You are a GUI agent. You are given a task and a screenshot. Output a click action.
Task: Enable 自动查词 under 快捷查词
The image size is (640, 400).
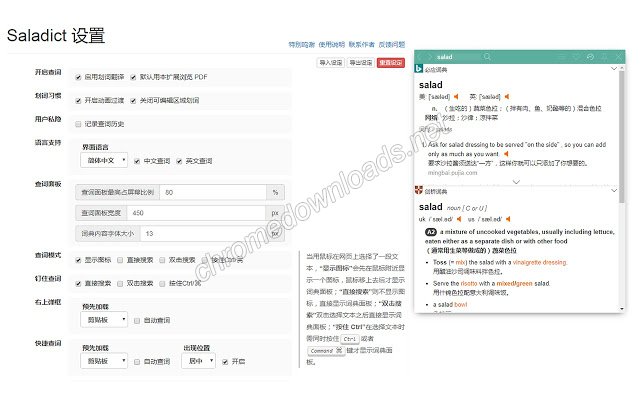click(x=137, y=362)
